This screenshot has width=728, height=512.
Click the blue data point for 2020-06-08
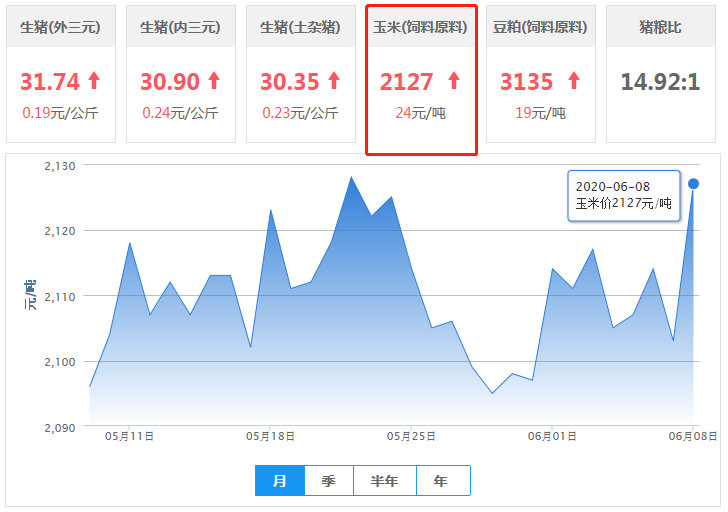[693, 183]
